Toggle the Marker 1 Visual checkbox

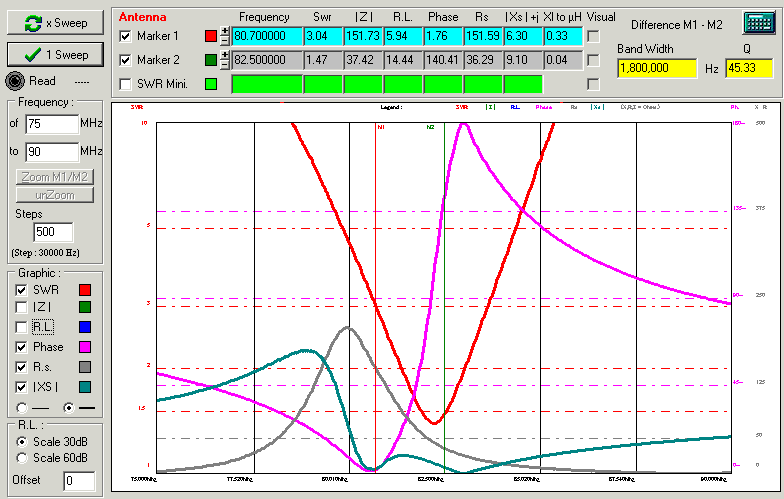[x=593, y=37]
